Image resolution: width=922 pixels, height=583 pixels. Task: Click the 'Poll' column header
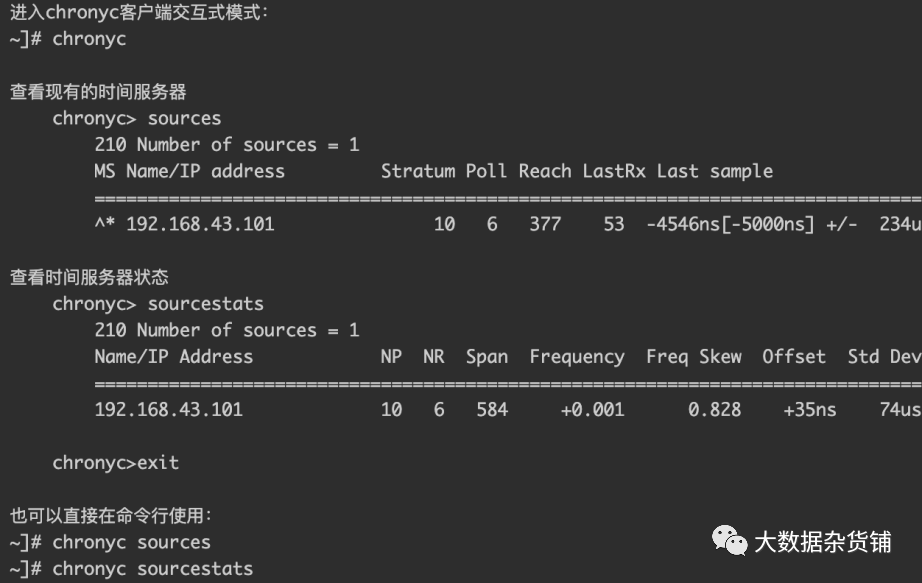pyautogui.click(x=486, y=171)
